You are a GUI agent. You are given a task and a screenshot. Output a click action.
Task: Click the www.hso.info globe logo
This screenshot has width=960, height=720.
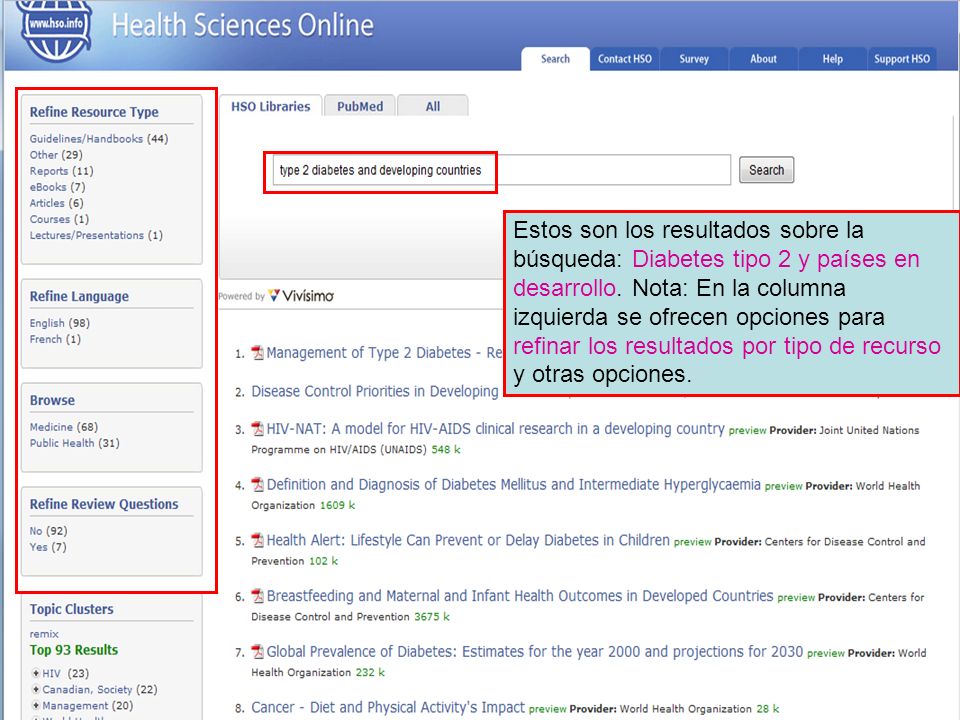56,31
